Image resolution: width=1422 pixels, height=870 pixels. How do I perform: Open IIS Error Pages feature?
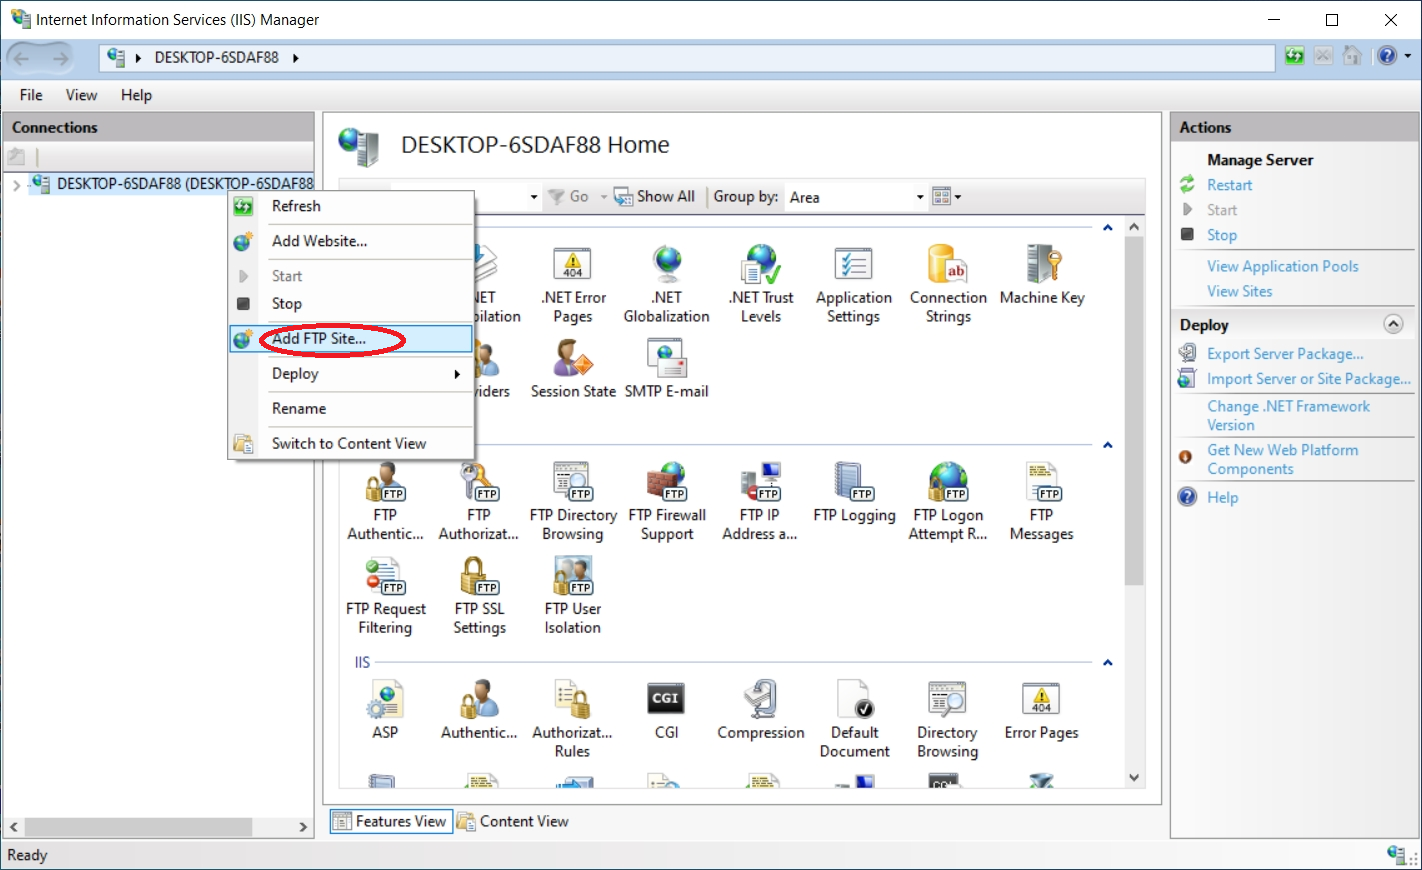coord(1042,710)
